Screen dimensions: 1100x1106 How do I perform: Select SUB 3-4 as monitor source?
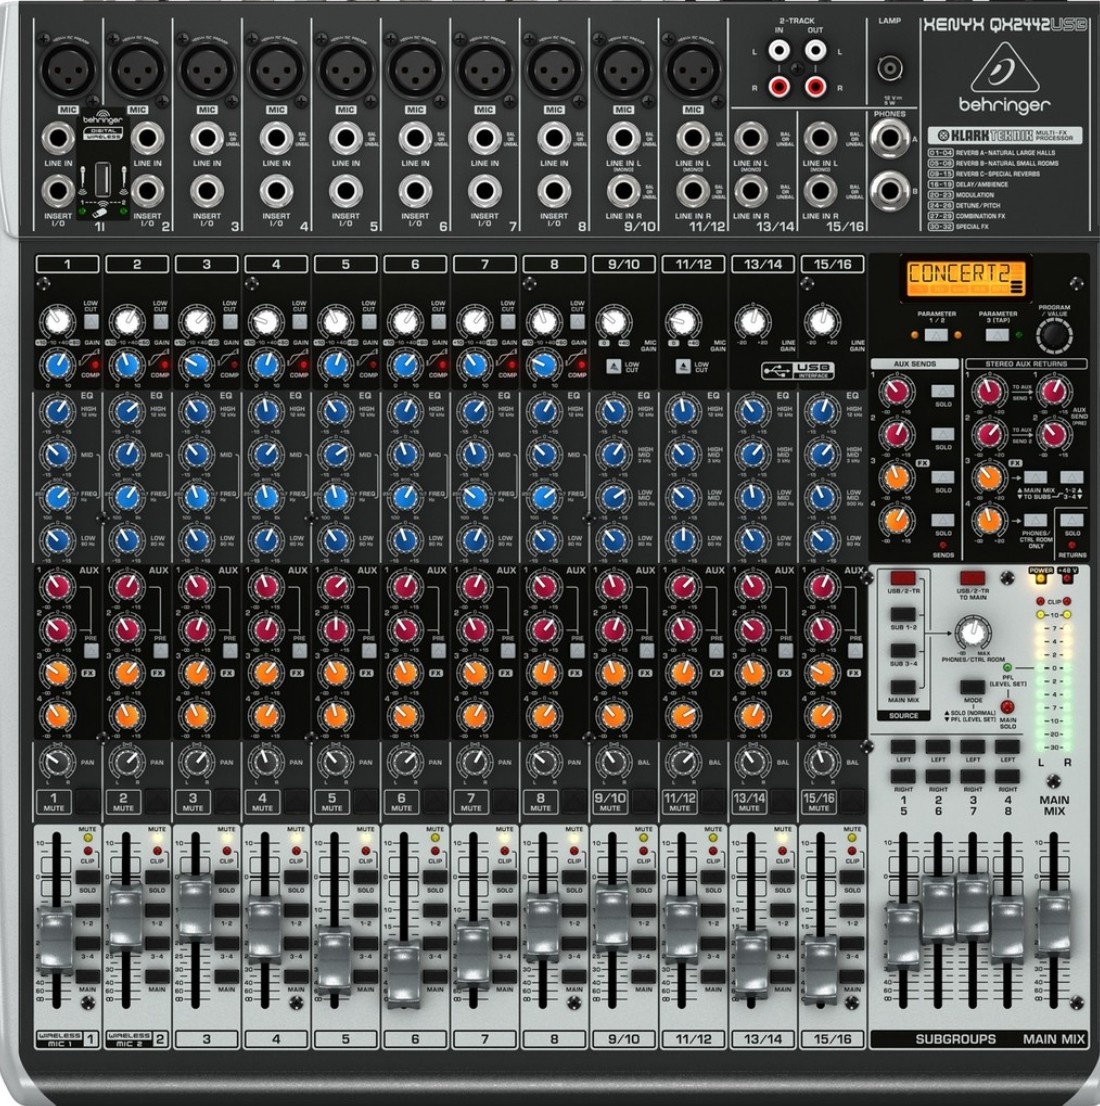[903, 650]
